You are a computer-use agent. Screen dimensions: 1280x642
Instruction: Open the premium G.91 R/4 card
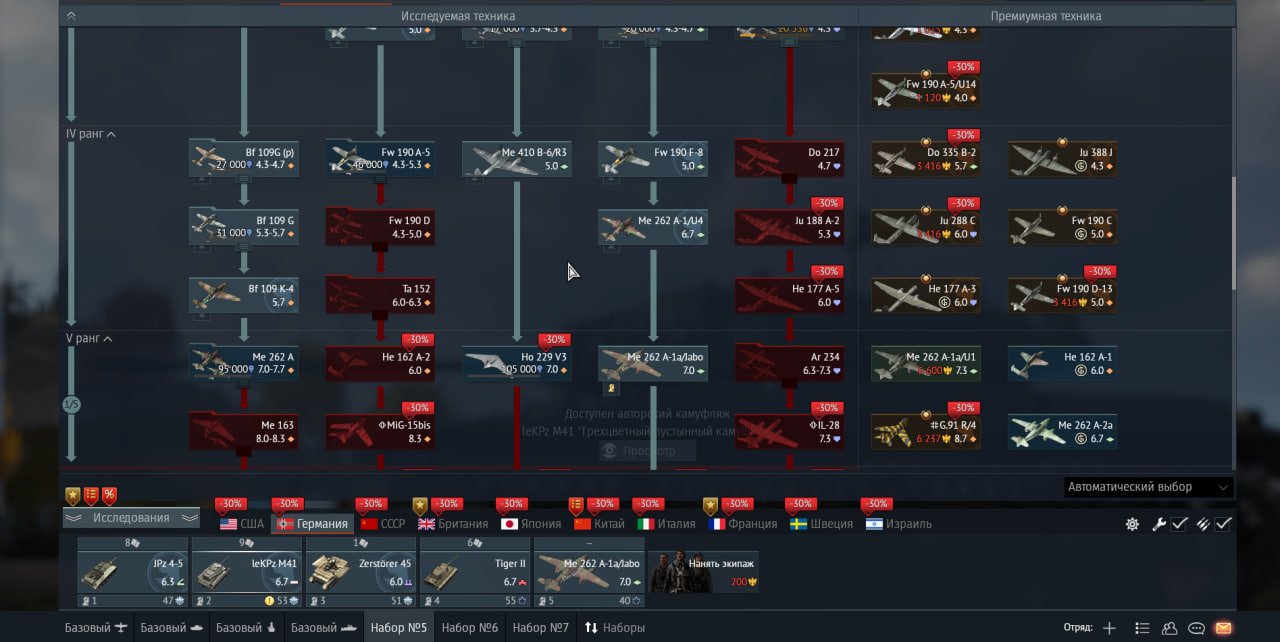[926, 431]
